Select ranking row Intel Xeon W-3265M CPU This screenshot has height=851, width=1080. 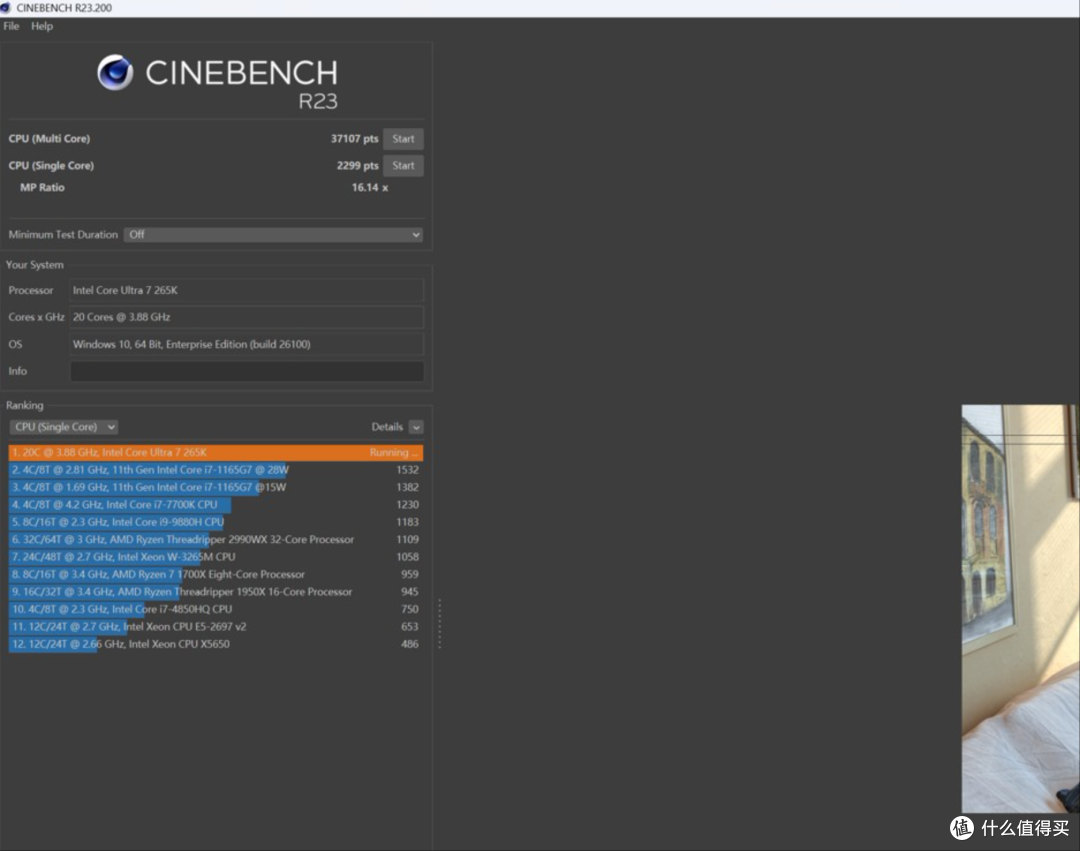click(x=216, y=556)
